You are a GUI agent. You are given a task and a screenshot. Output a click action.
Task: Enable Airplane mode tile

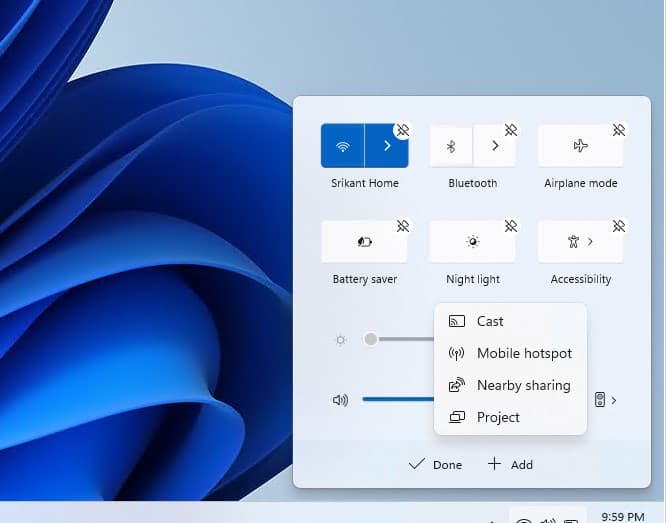click(580, 146)
